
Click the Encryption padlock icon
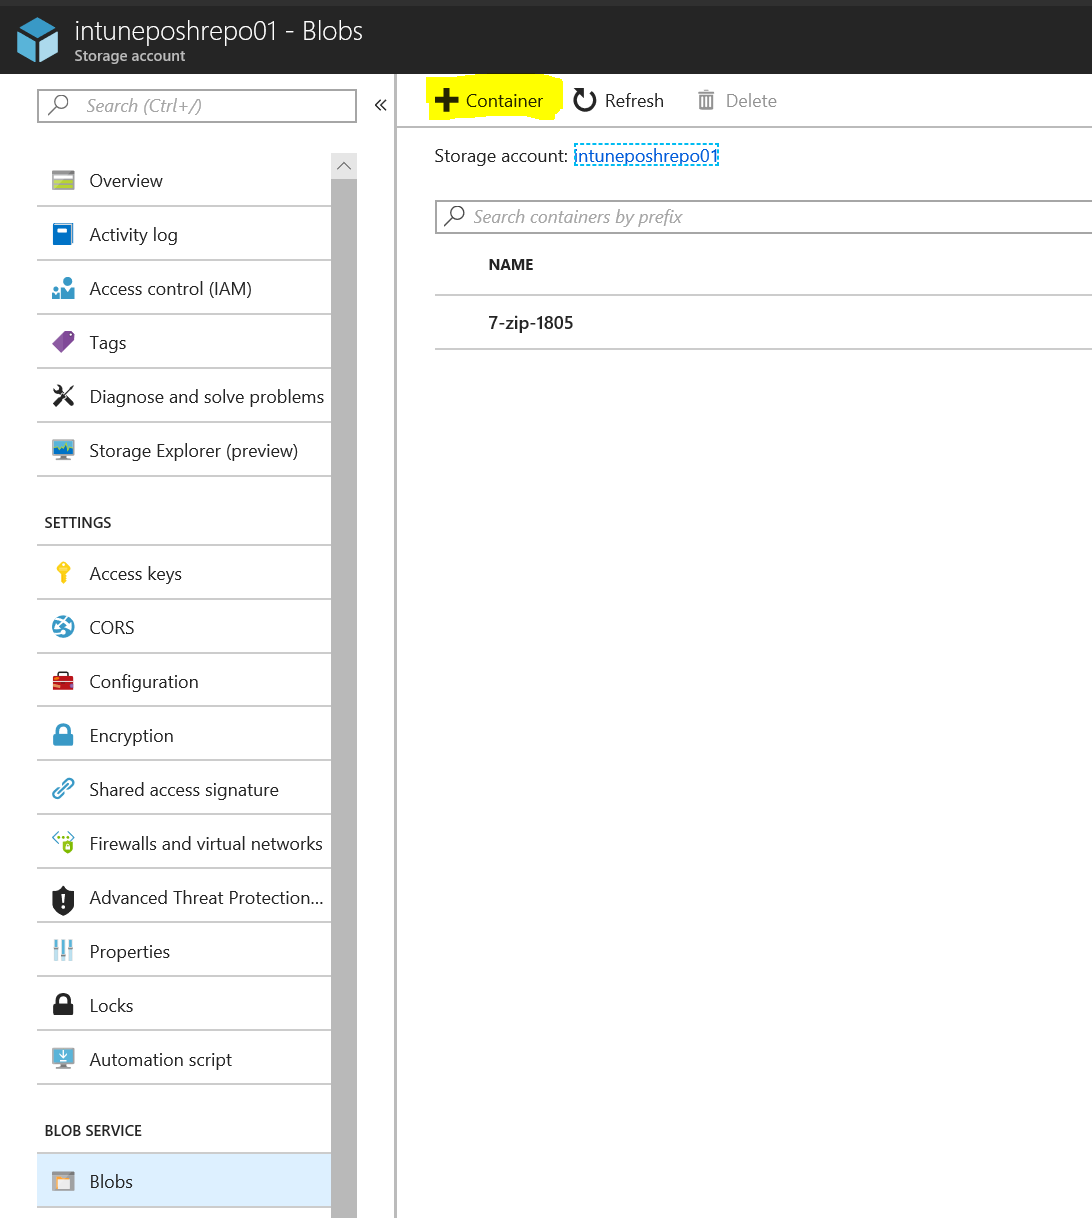(x=63, y=735)
